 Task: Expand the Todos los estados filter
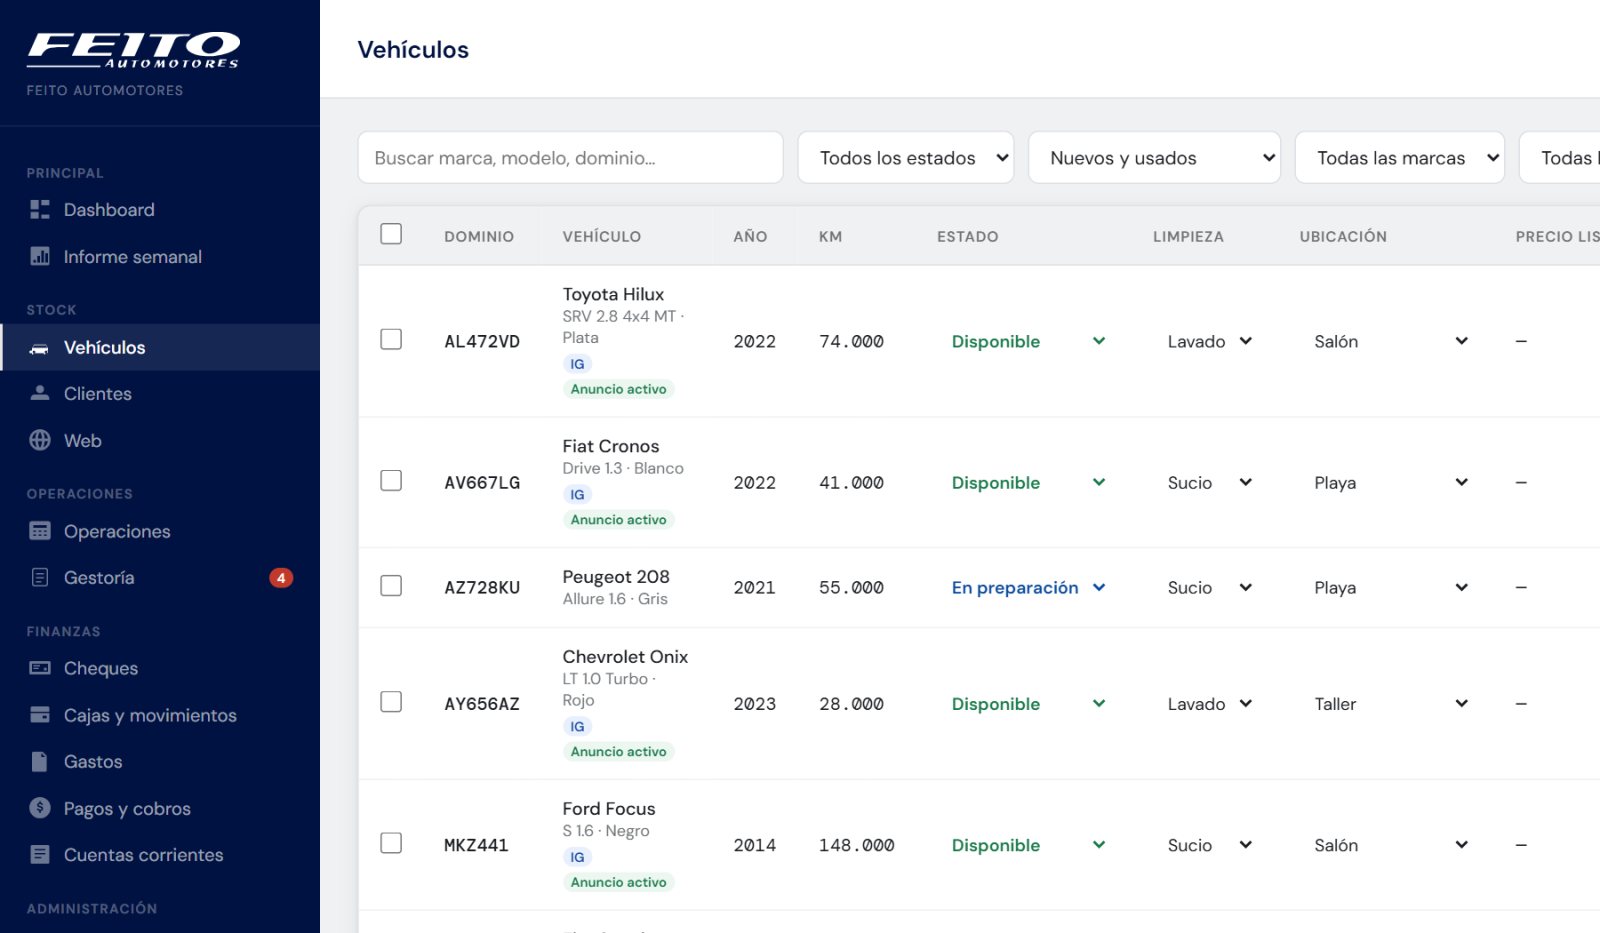906,157
